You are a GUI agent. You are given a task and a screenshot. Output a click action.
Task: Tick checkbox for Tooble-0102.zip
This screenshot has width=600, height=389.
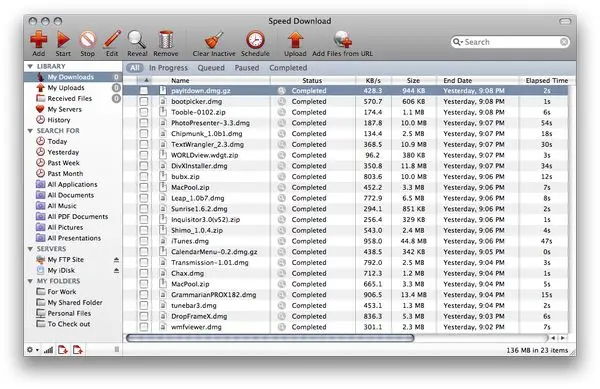tap(143, 112)
